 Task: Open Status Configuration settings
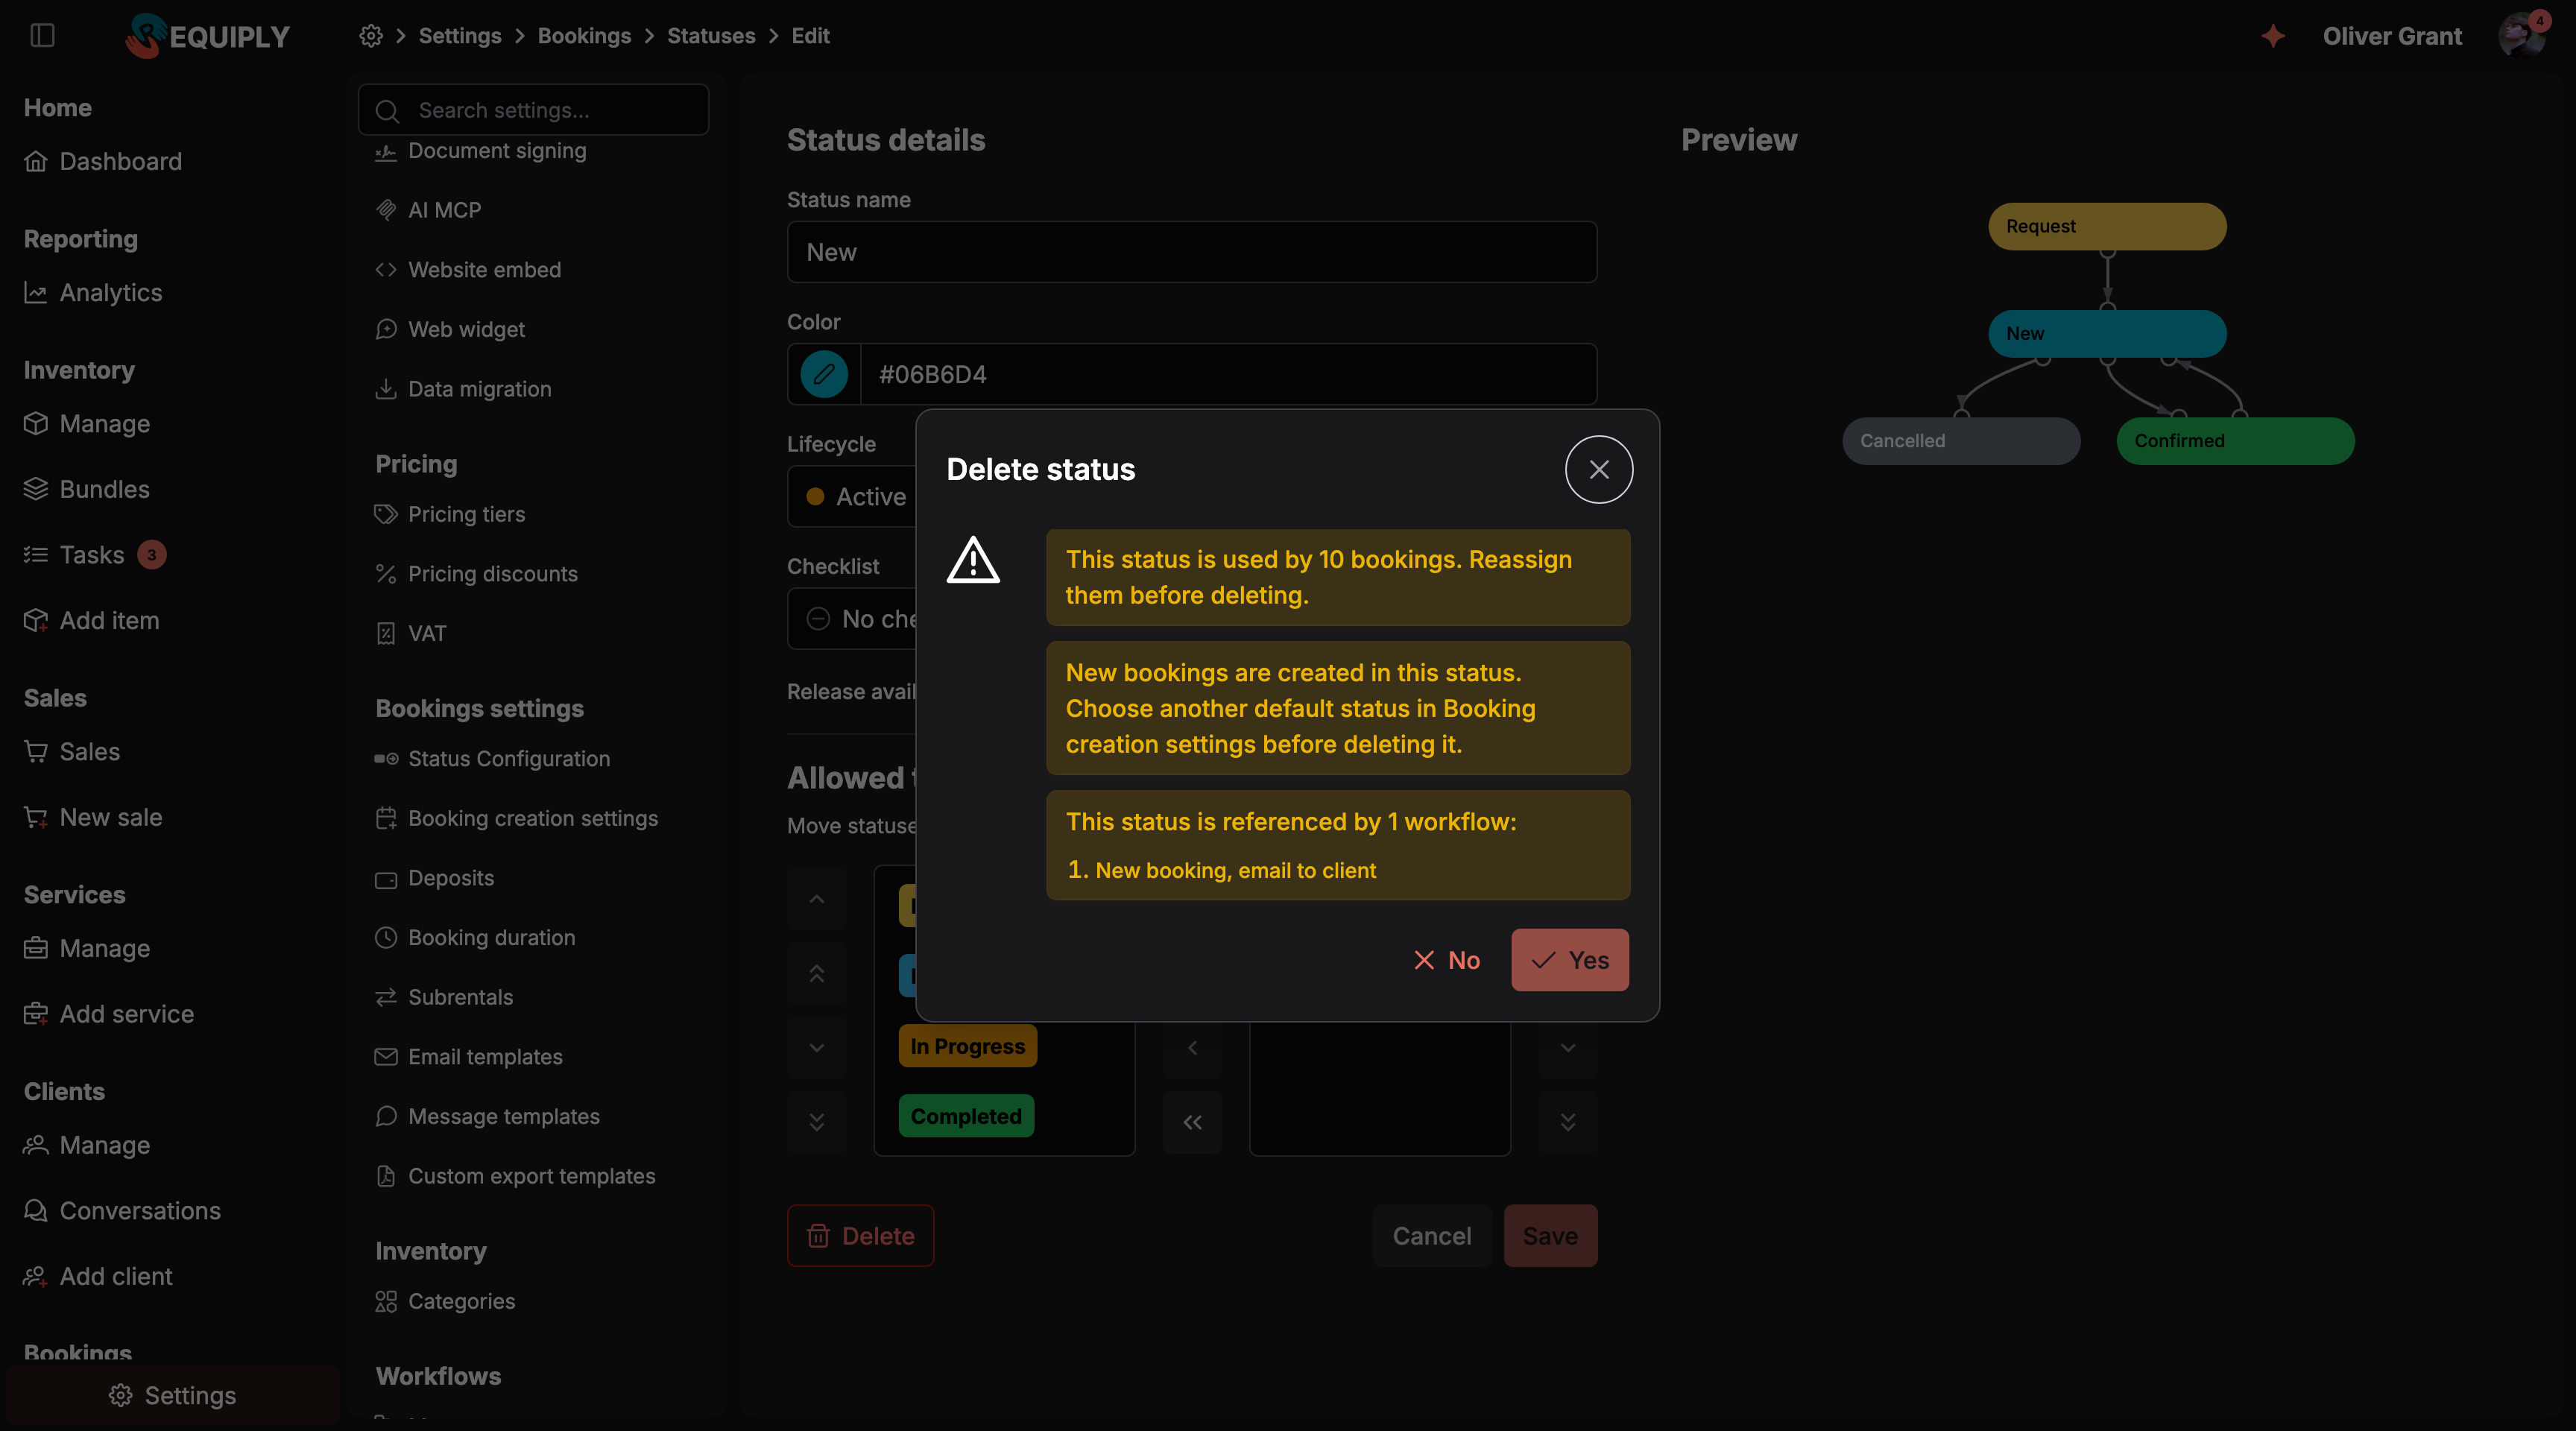(x=492, y=758)
